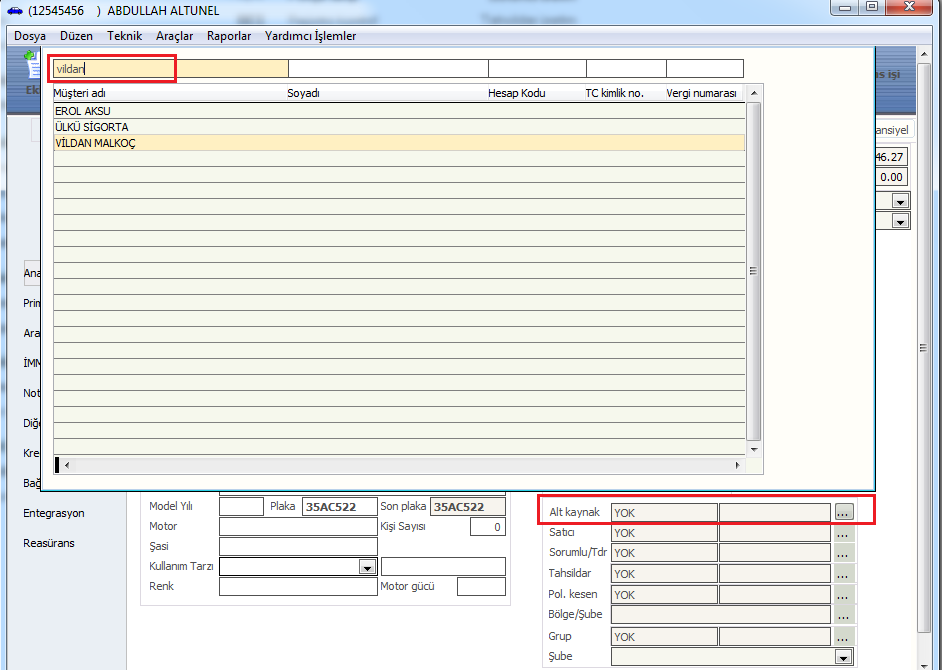Screen dimensions: 942x670
Task: Open the Yardımcı İşlemler menu
Action: [x=310, y=36]
